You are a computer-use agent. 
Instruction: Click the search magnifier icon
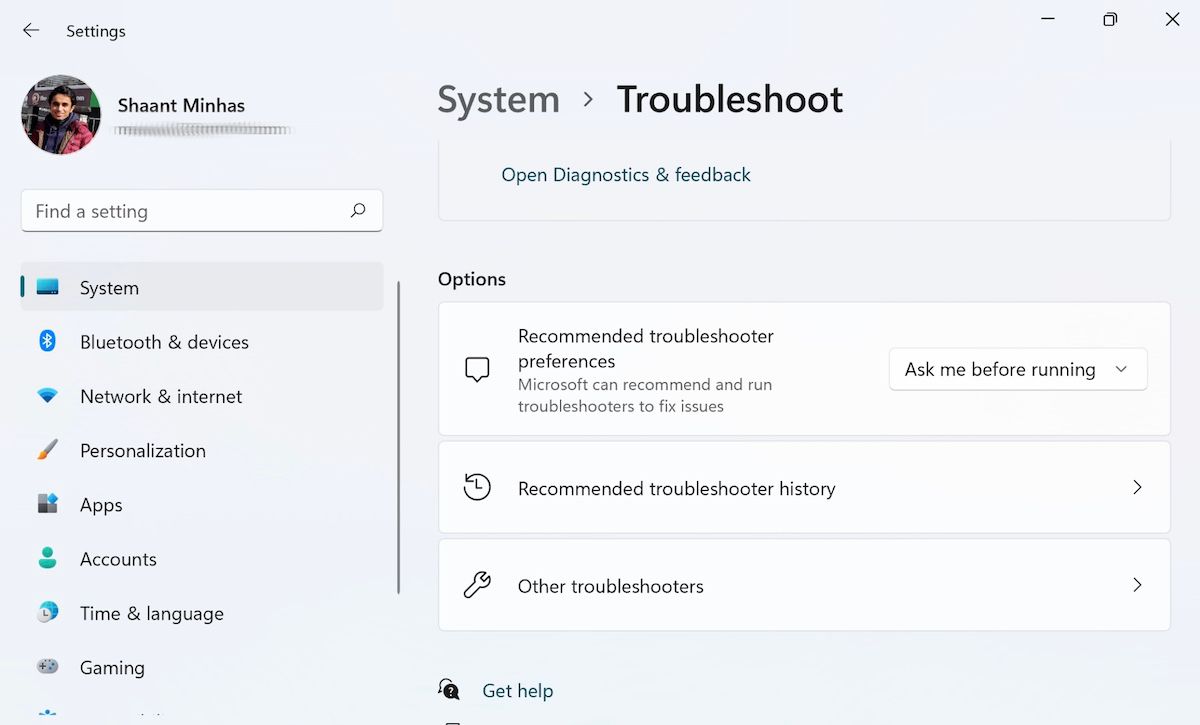[x=358, y=211]
